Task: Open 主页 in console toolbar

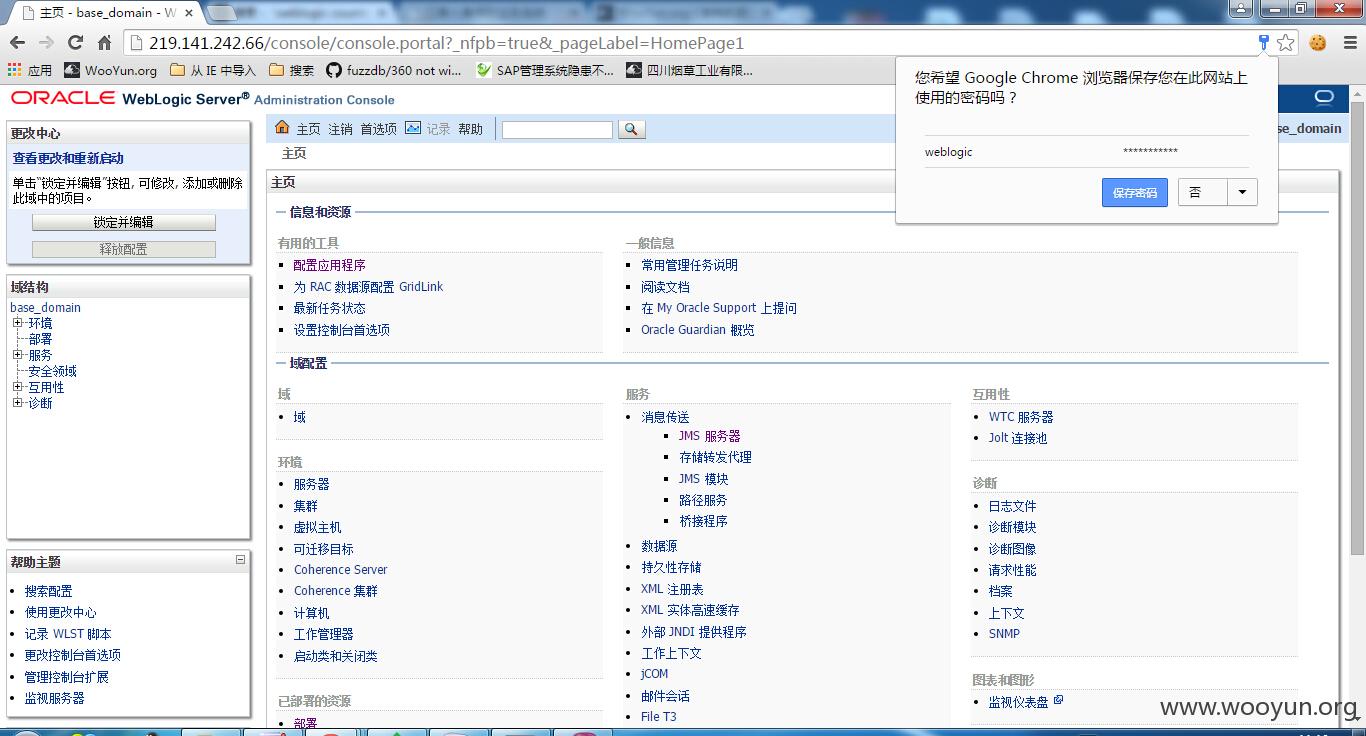Action: coord(308,129)
